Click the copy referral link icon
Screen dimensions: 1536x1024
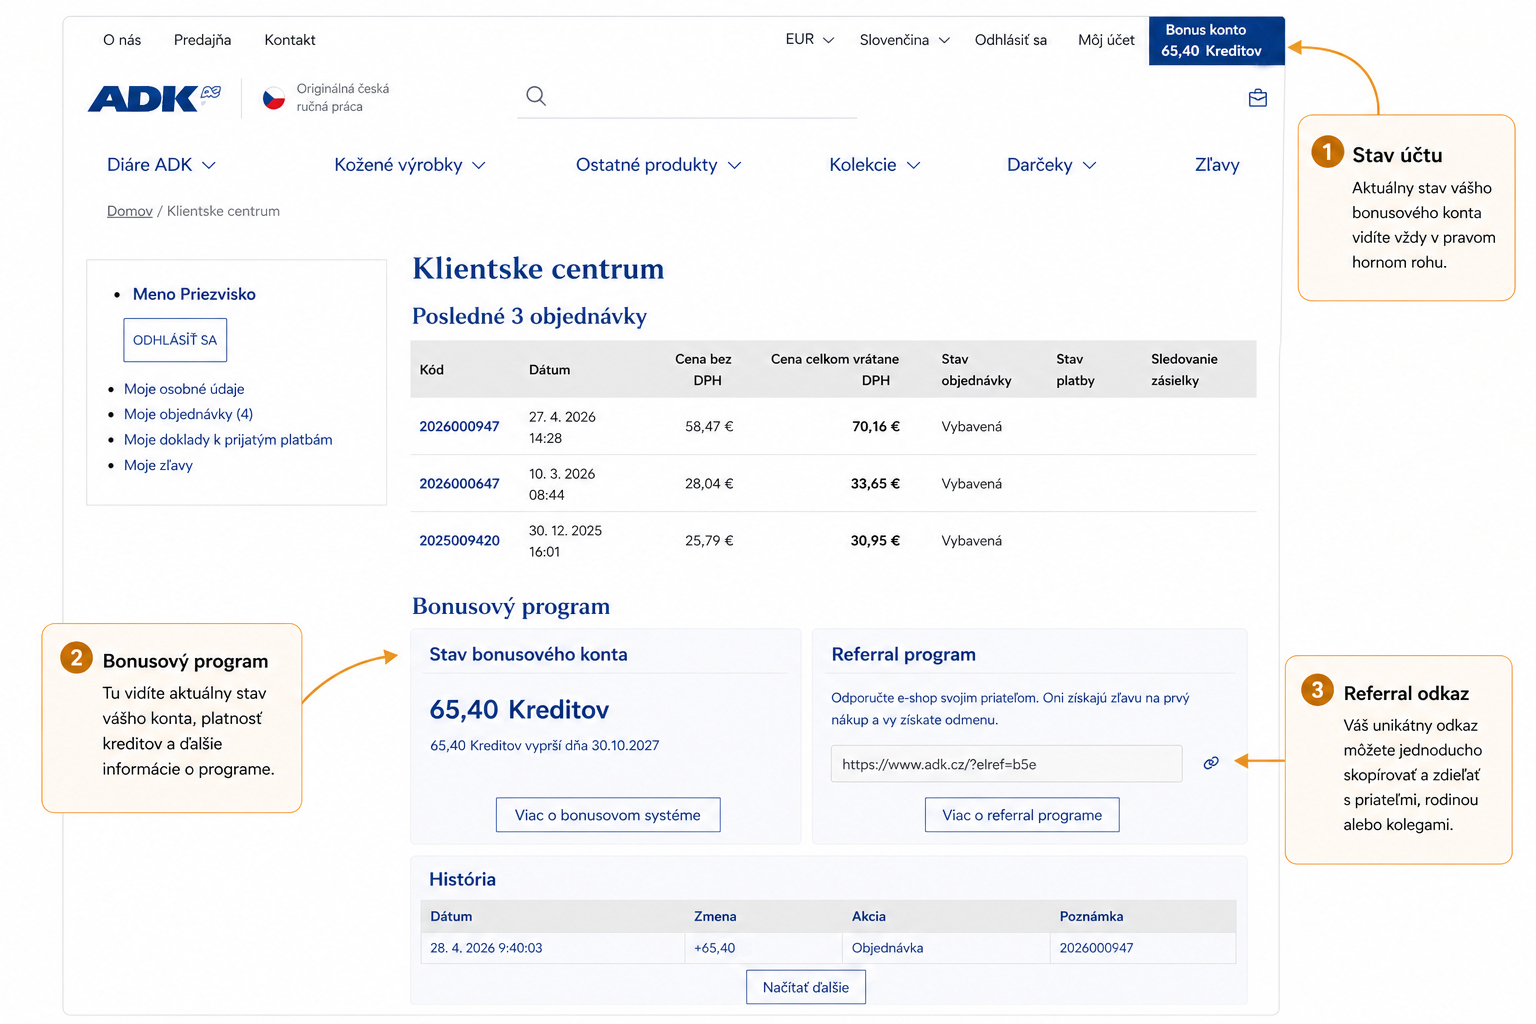pyautogui.click(x=1211, y=763)
